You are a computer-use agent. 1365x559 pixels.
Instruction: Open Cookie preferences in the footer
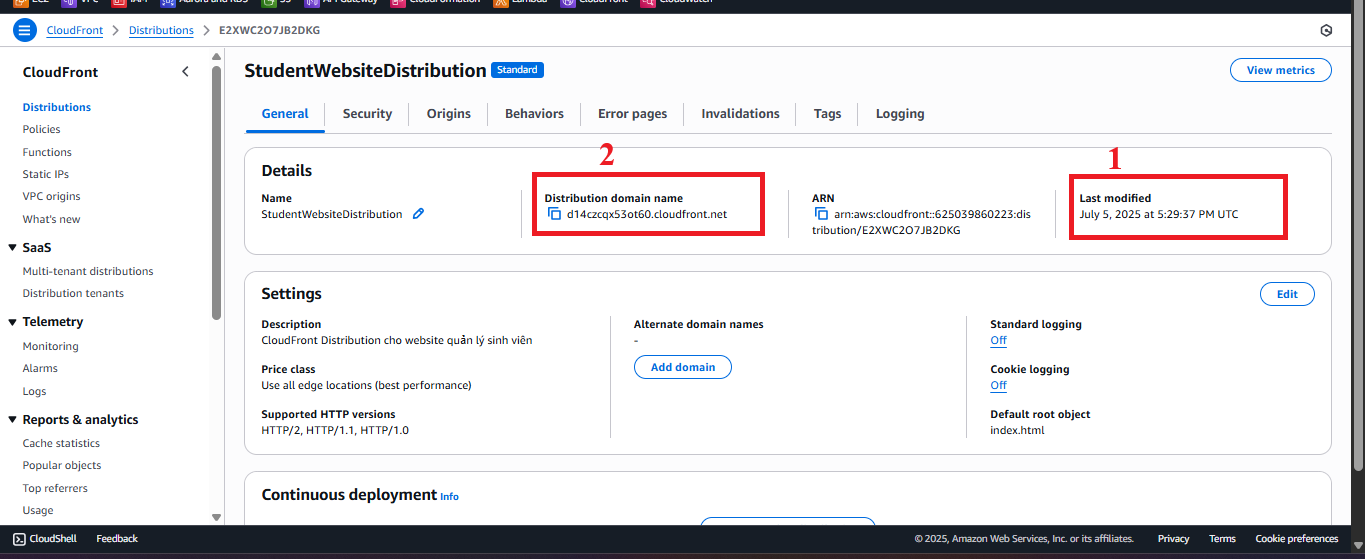pos(1296,538)
